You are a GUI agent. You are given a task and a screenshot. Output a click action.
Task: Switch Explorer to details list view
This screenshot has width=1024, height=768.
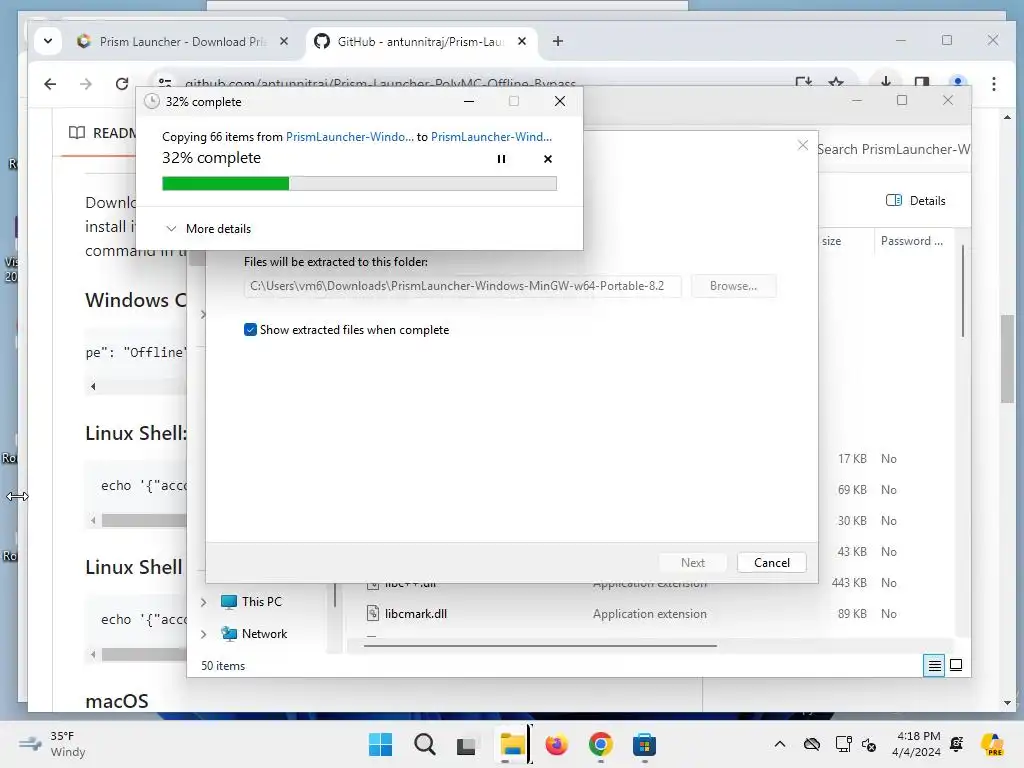(935, 665)
